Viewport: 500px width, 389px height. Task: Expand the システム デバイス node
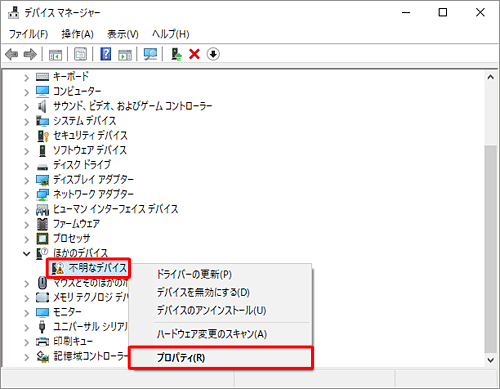(27, 122)
